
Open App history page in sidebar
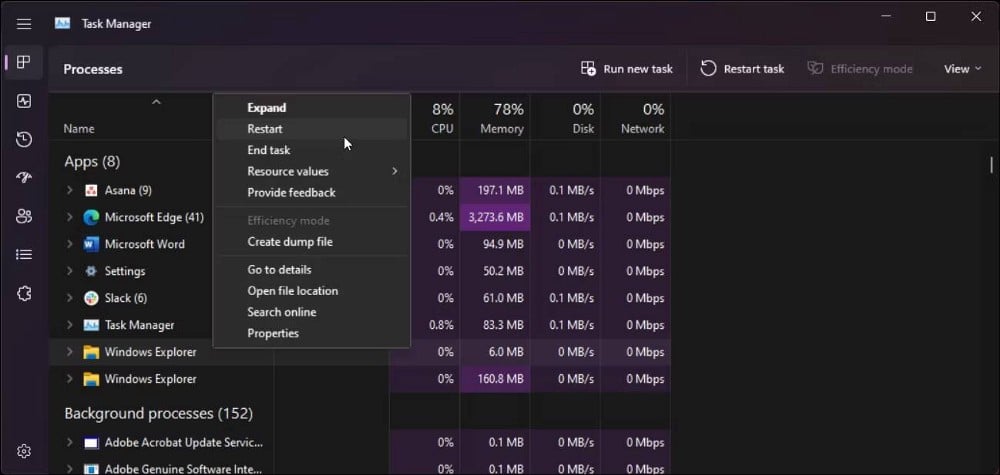coord(24,139)
